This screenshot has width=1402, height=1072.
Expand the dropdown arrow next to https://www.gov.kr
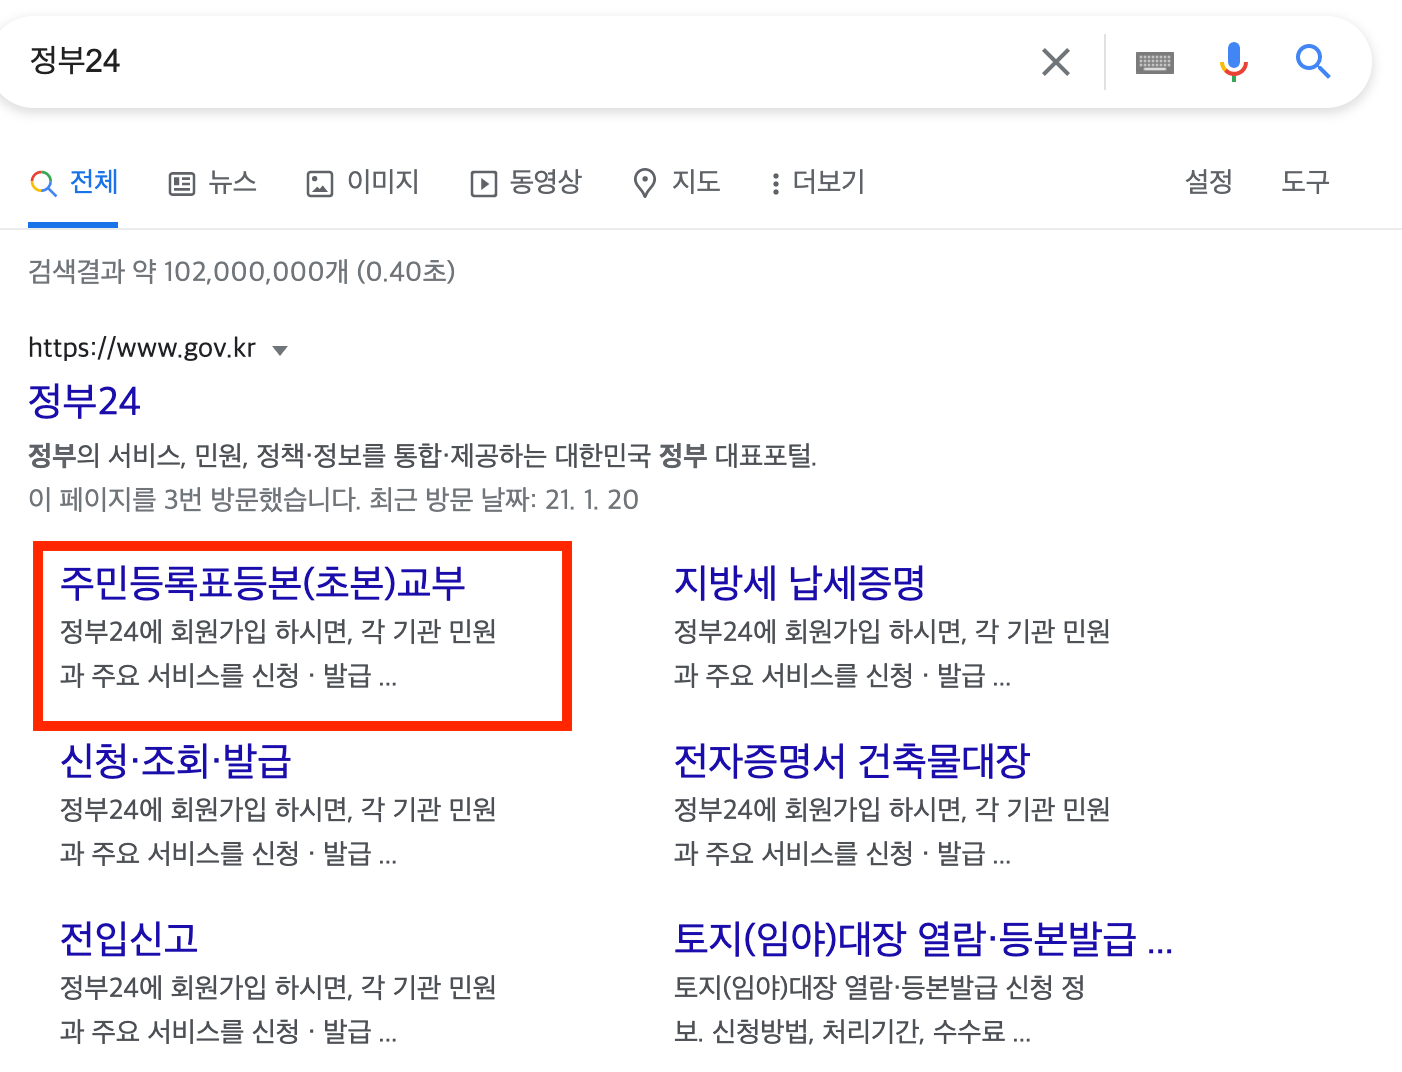click(280, 350)
